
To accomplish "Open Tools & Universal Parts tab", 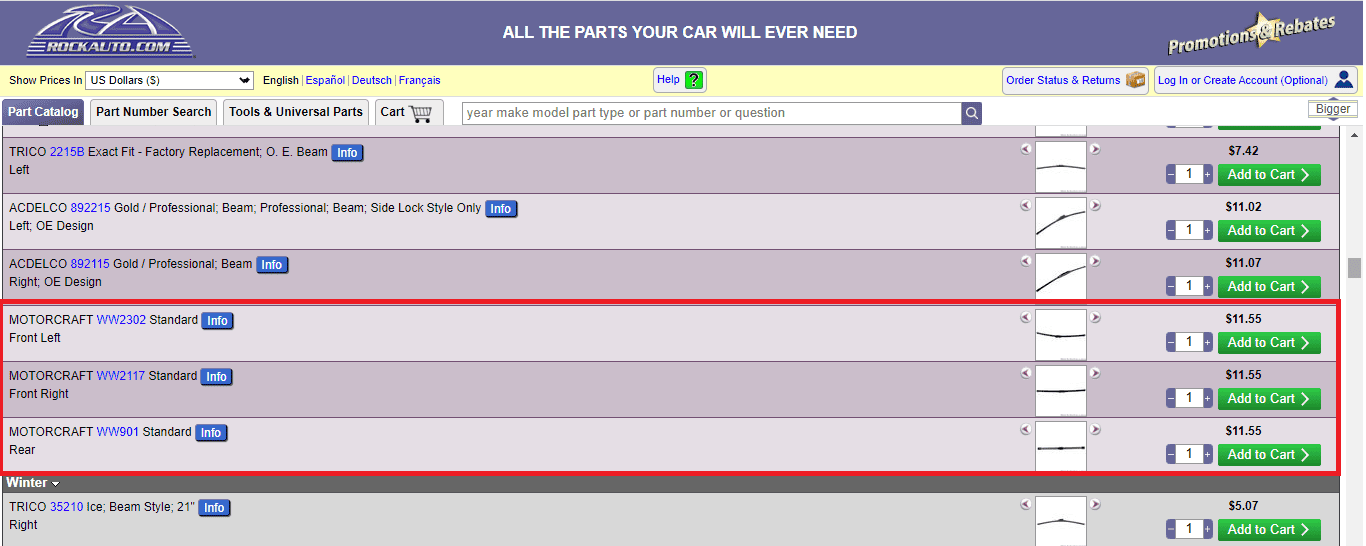I will point(295,112).
